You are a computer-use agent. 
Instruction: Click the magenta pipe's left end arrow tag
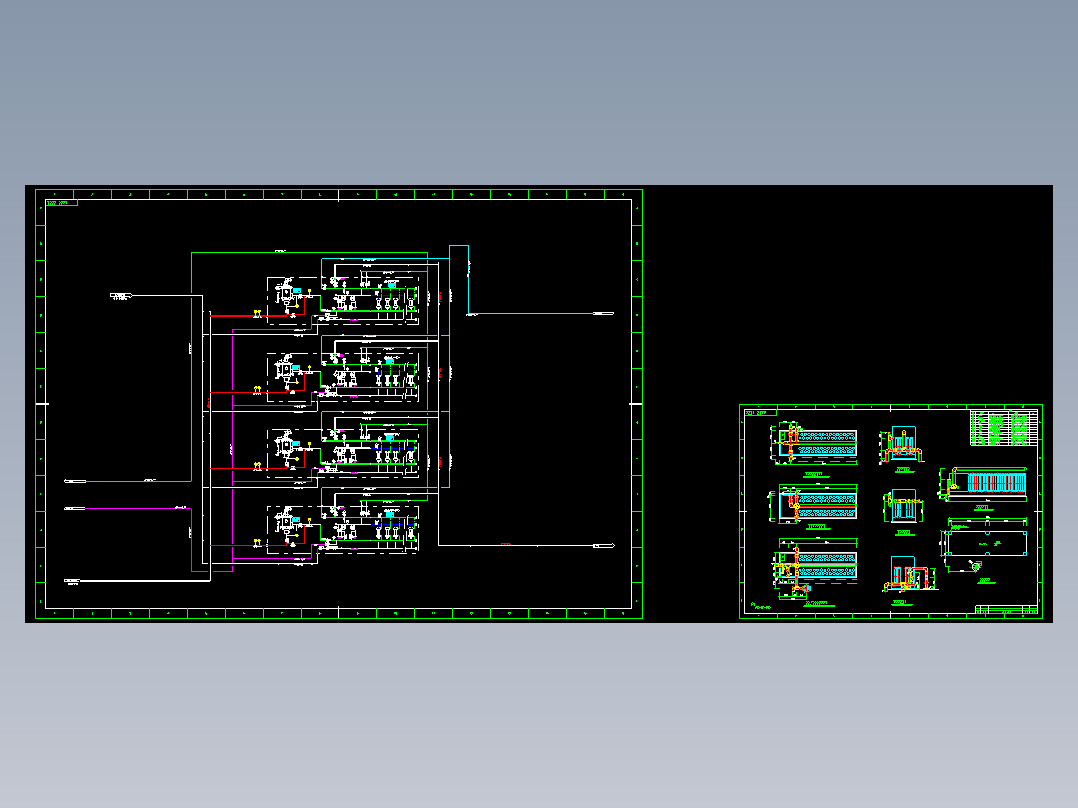tap(74, 509)
